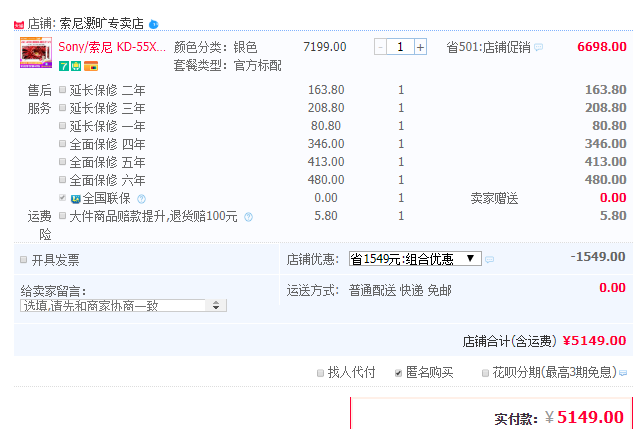Viewport: 637px width, 429px height.
Task: Click the blue 全国联保 shield icon
Action: click(76, 199)
